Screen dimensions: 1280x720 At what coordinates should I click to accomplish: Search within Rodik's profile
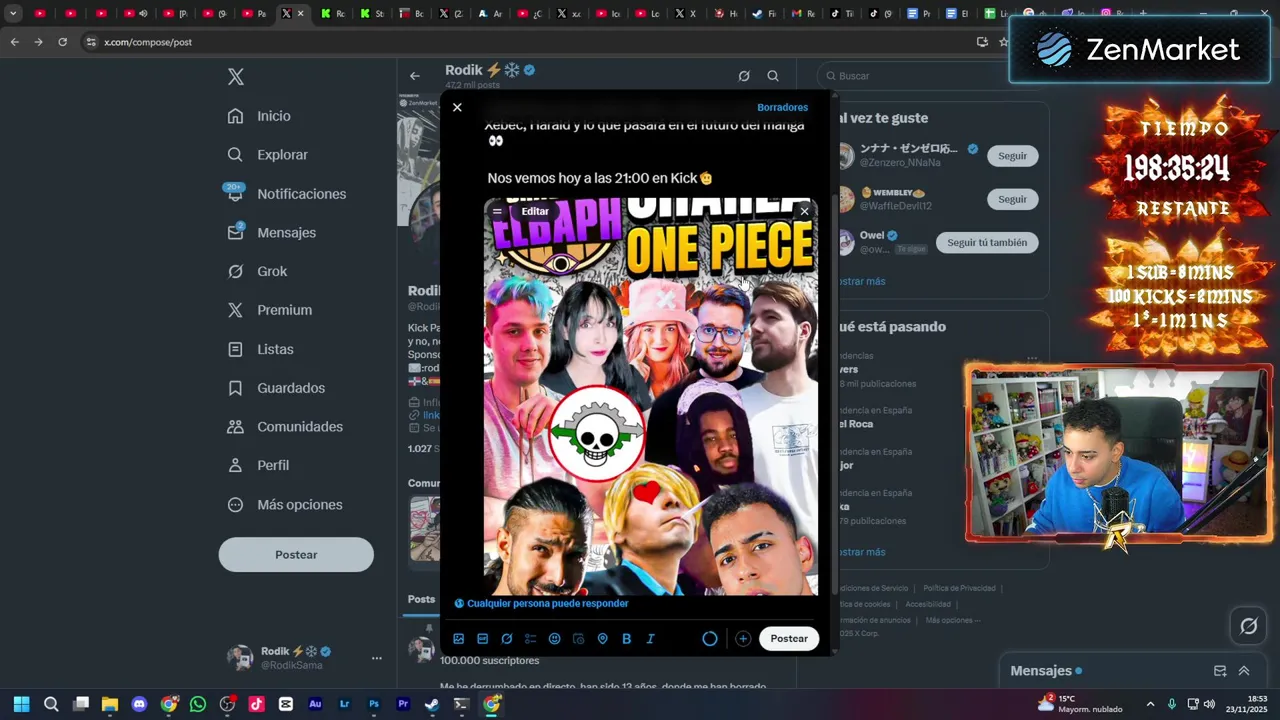pos(773,76)
